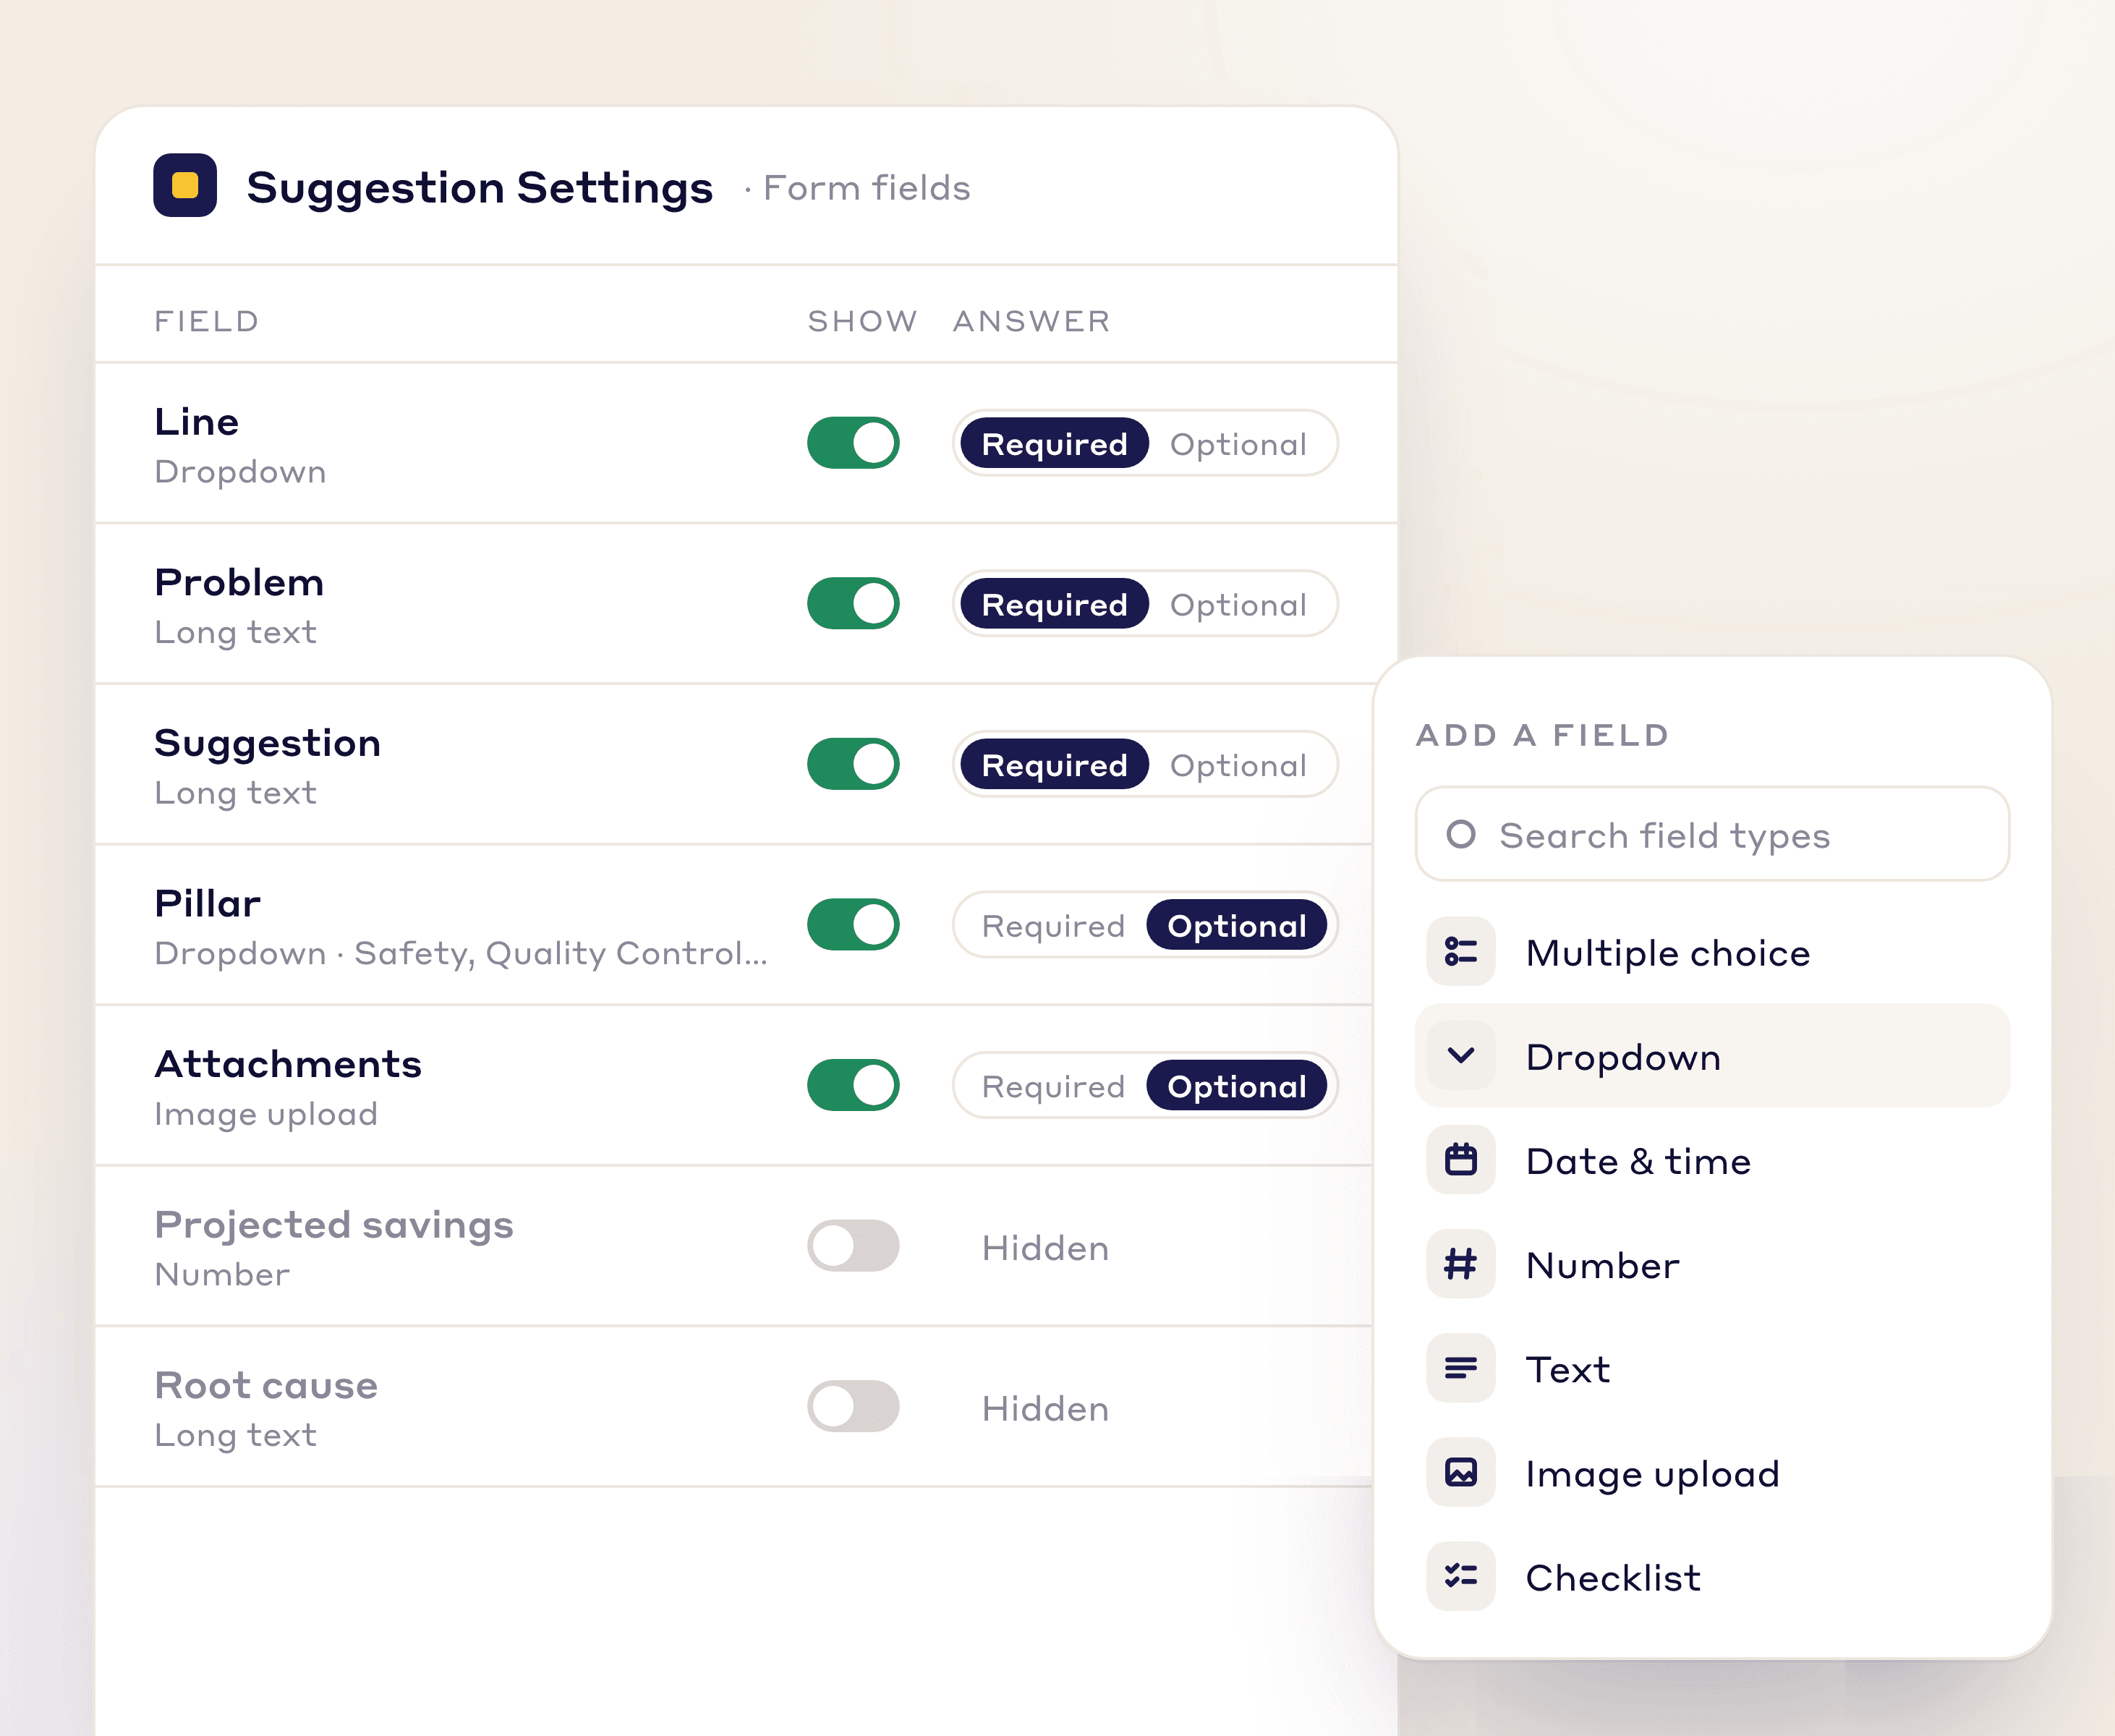Click the Date & time calendar icon
2115x1736 pixels.
pyautogui.click(x=1461, y=1160)
